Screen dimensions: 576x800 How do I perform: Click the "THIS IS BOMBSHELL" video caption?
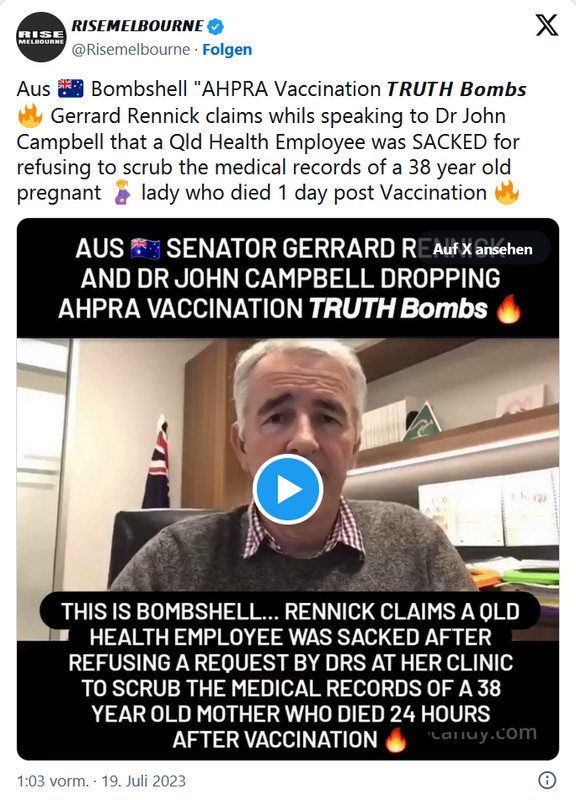pos(289,674)
